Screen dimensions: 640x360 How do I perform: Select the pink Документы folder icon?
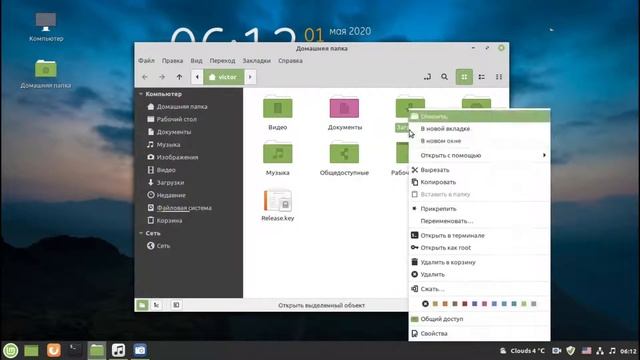click(344, 108)
